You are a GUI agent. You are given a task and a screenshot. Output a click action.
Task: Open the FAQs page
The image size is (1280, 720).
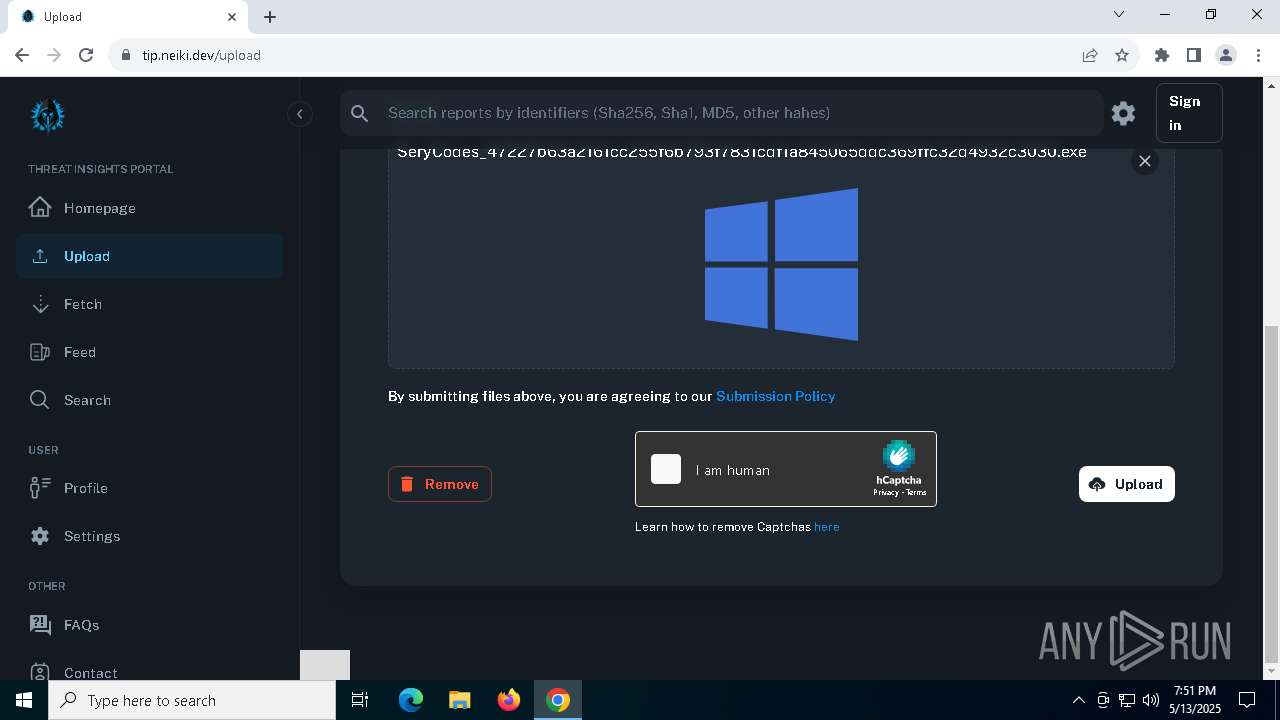tap(149, 625)
